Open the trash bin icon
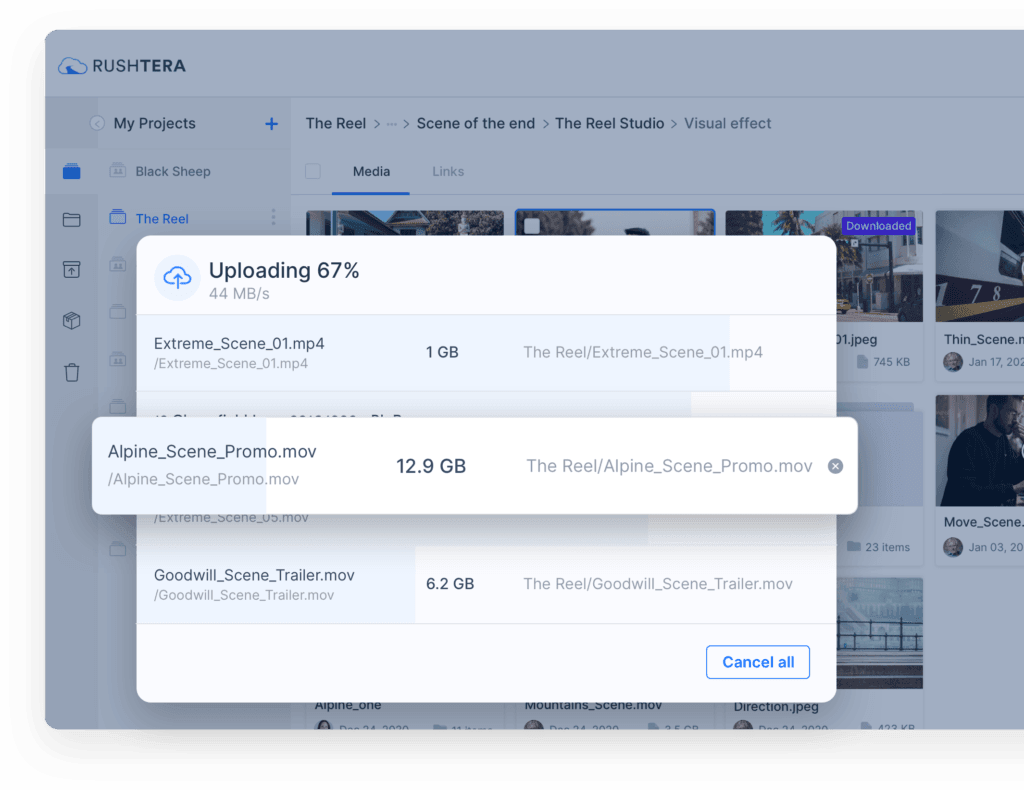This screenshot has height=790, width=1024. pos(72,372)
